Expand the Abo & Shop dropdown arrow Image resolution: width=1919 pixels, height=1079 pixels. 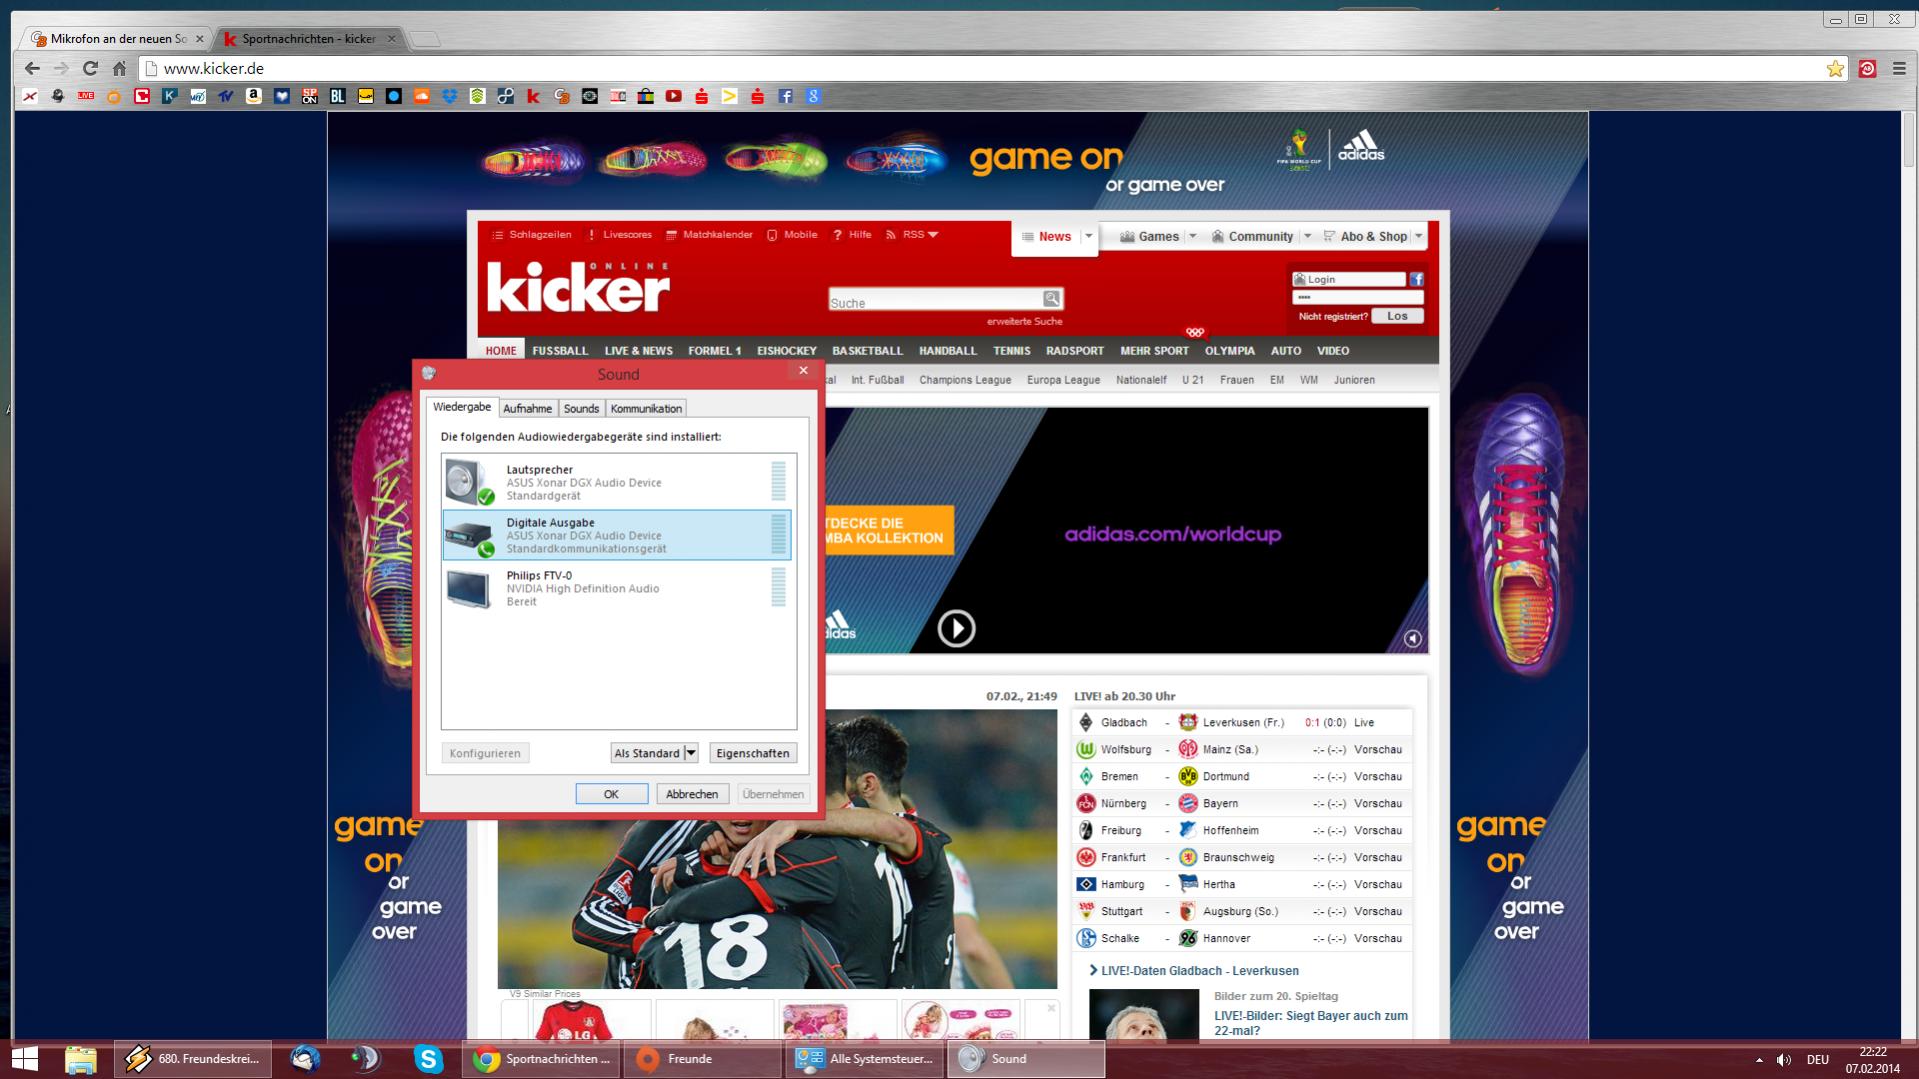pyautogui.click(x=1418, y=236)
